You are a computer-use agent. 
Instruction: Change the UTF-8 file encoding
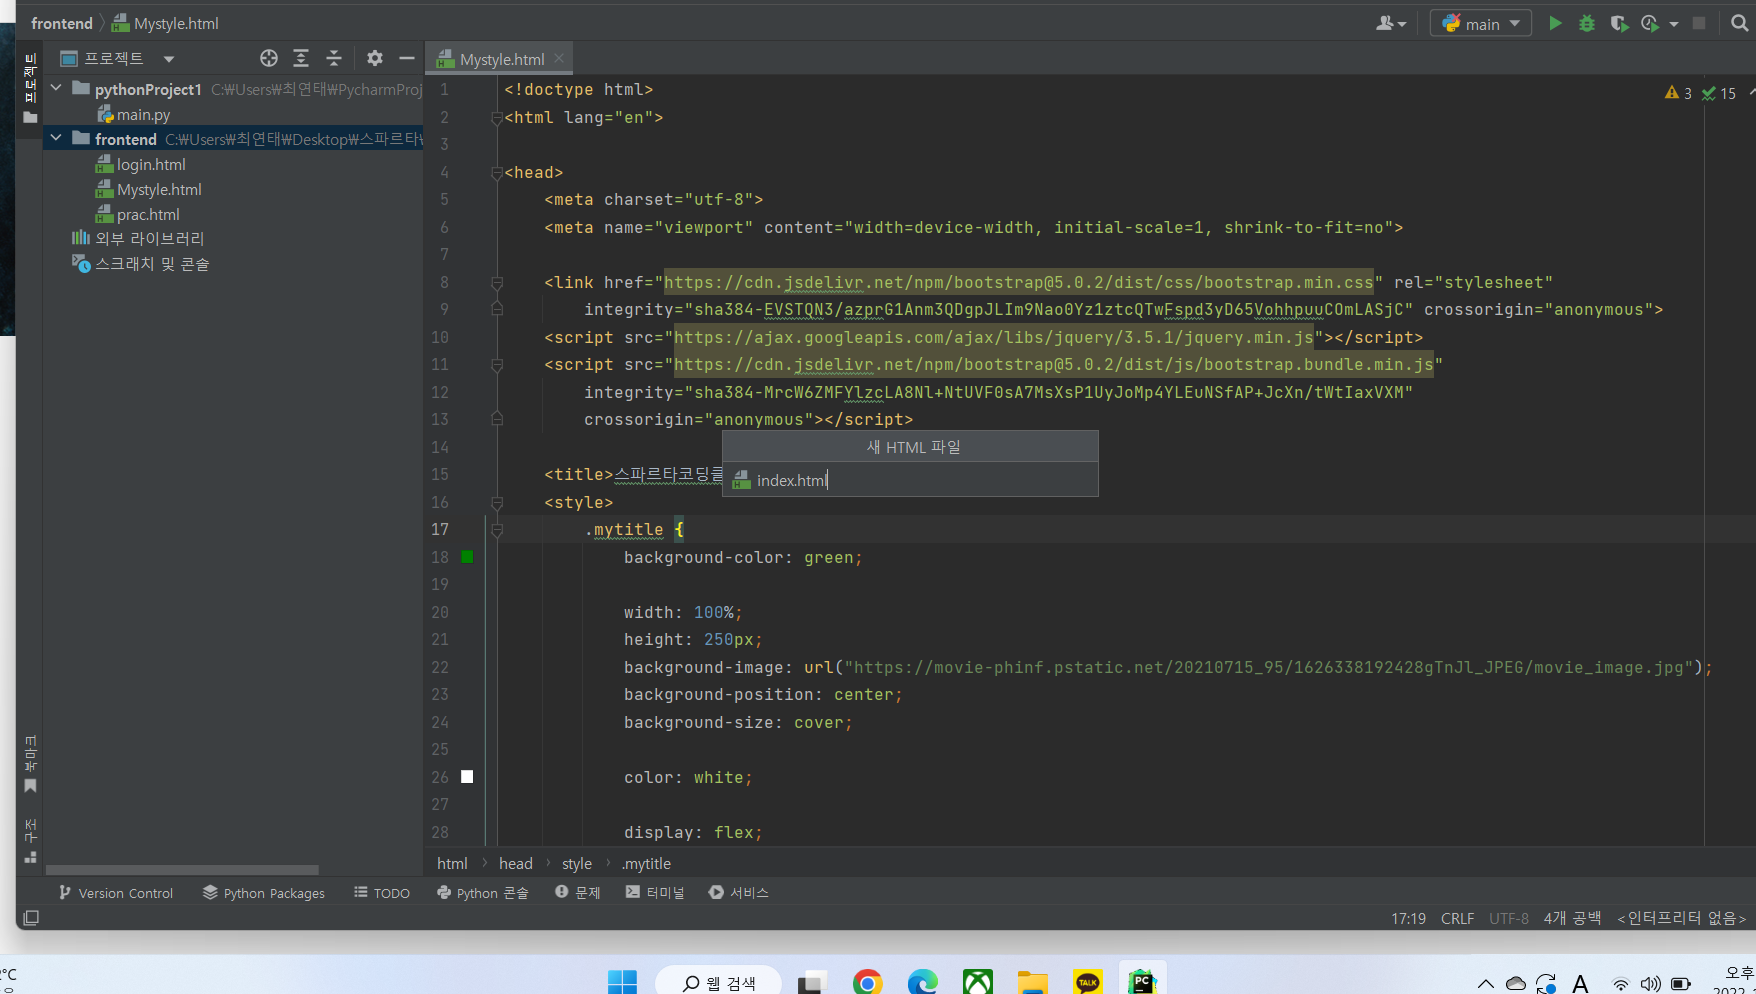pos(1509,918)
